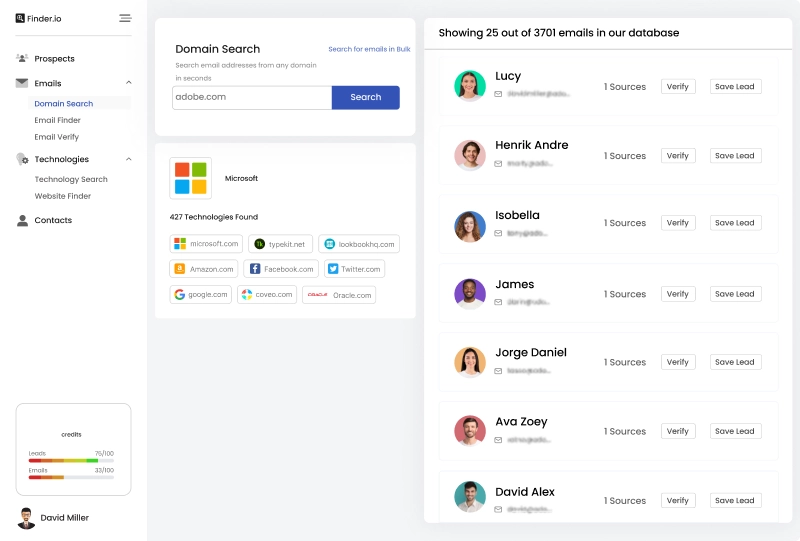Verify Ava Zoey's email

[x=678, y=431]
